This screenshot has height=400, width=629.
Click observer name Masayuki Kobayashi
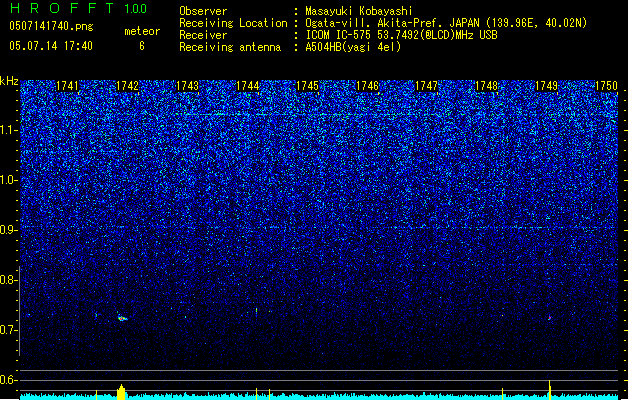359,11
